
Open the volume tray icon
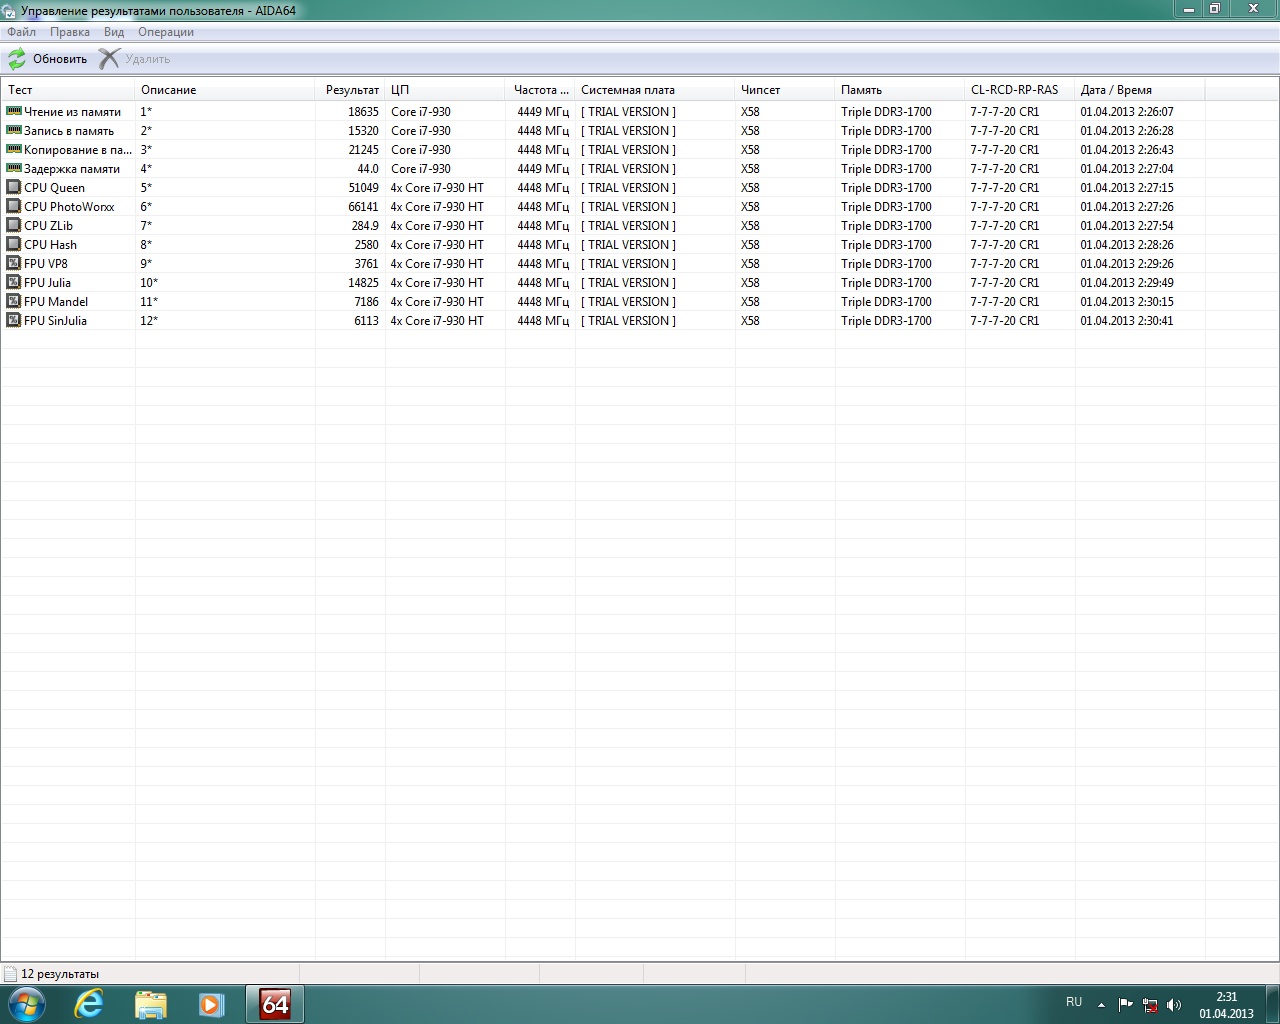[x=1174, y=1005]
